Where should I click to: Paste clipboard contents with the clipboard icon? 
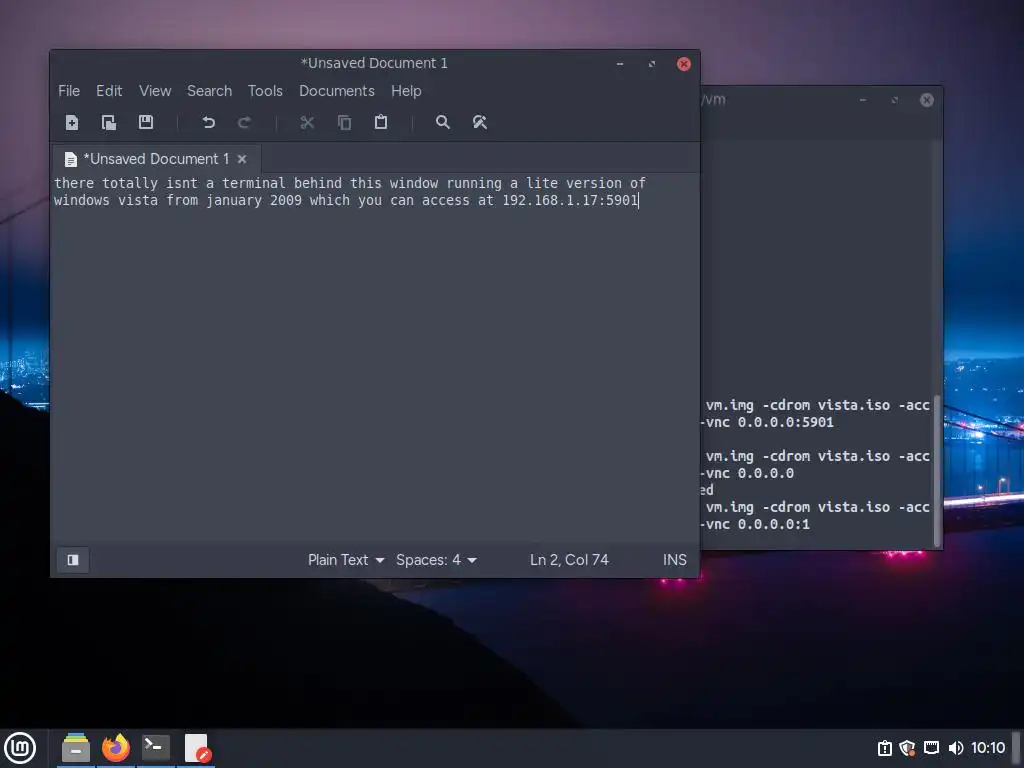pyautogui.click(x=381, y=122)
